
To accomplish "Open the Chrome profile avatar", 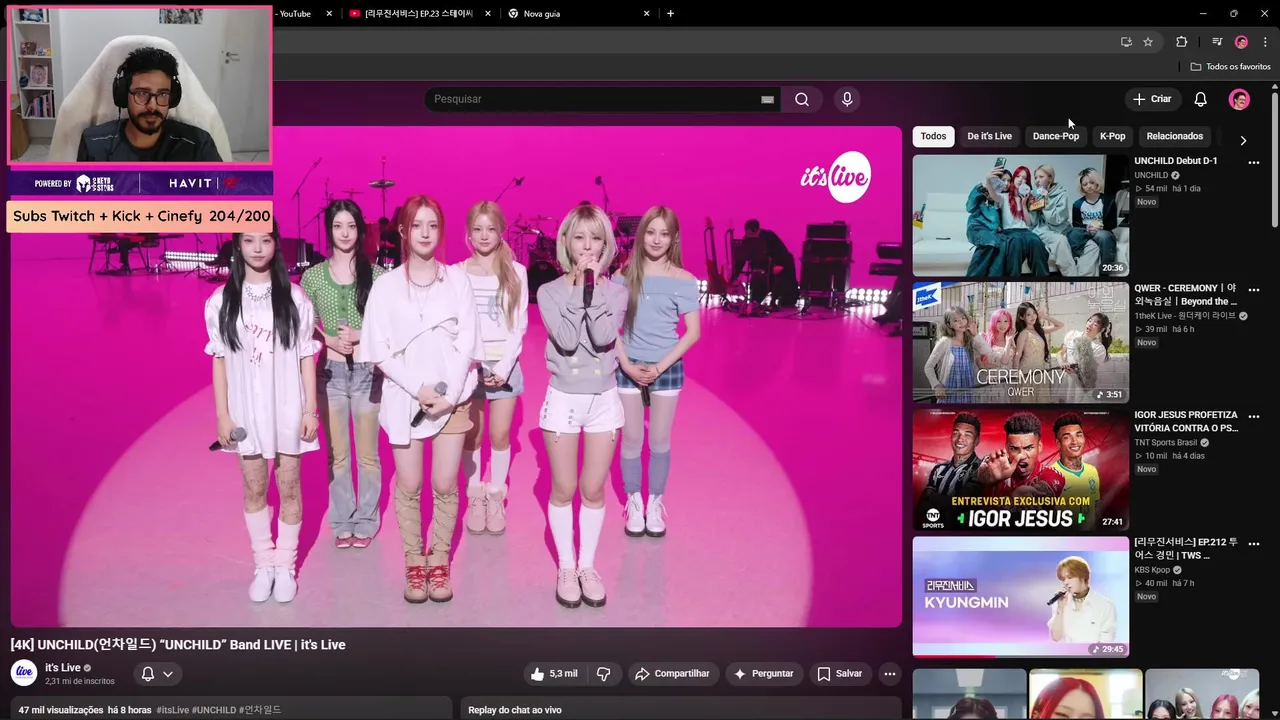I will [x=1241, y=42].
